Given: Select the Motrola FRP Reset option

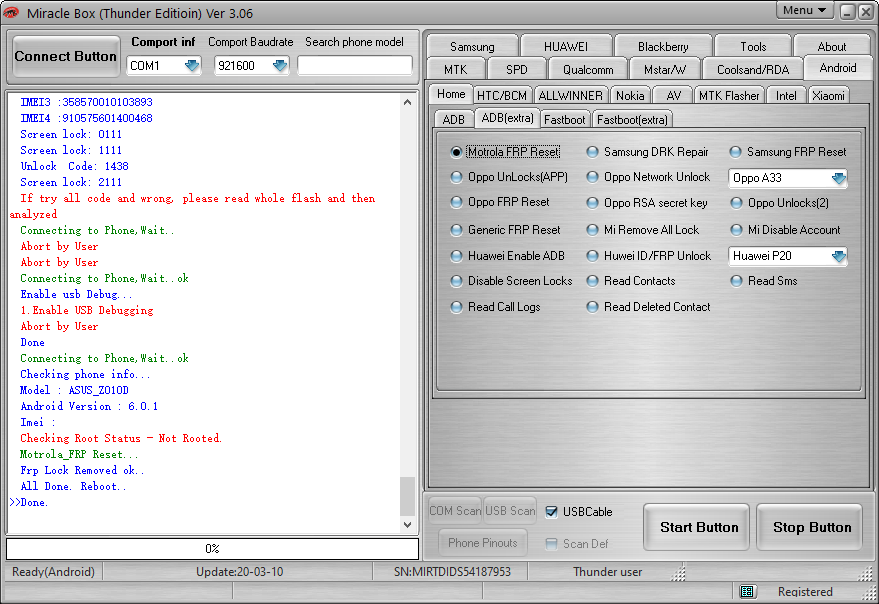Looking at the screenshot, I should [x=505, y=152].
